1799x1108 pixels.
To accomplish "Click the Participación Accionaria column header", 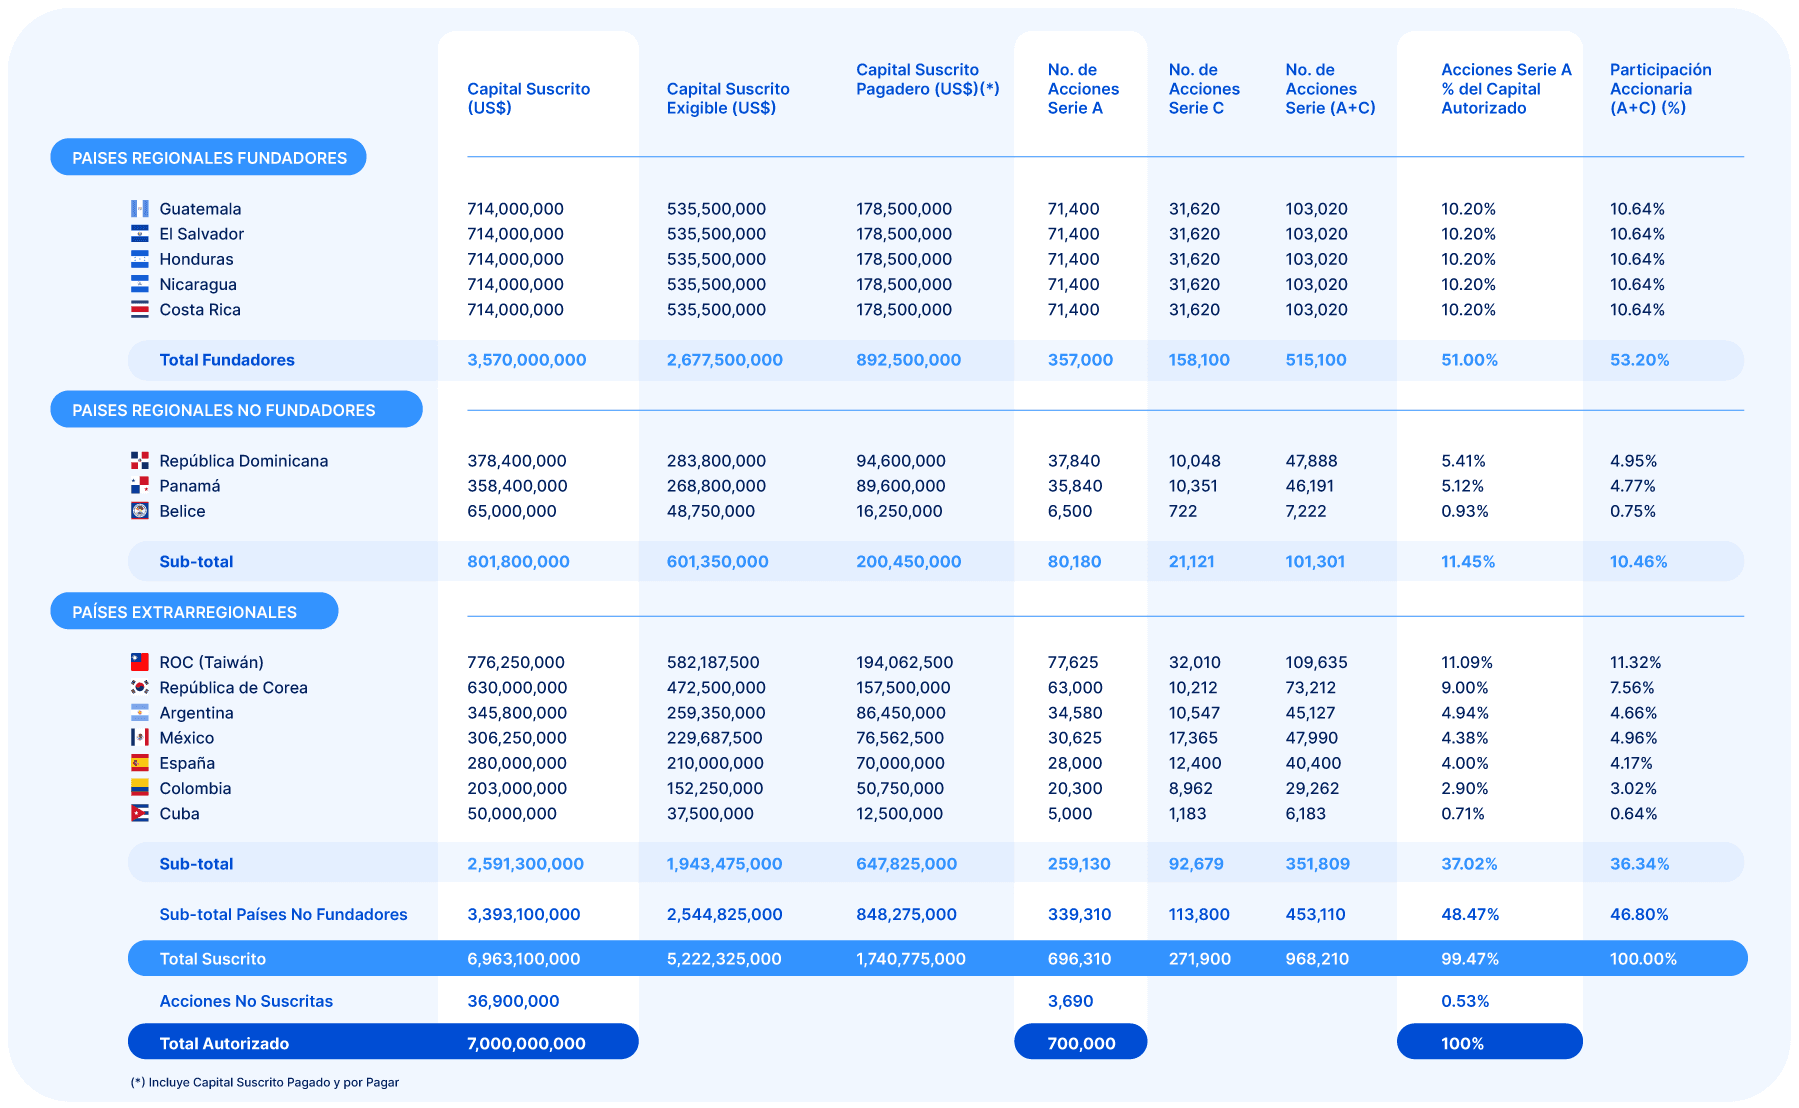I will (1660, 89).
